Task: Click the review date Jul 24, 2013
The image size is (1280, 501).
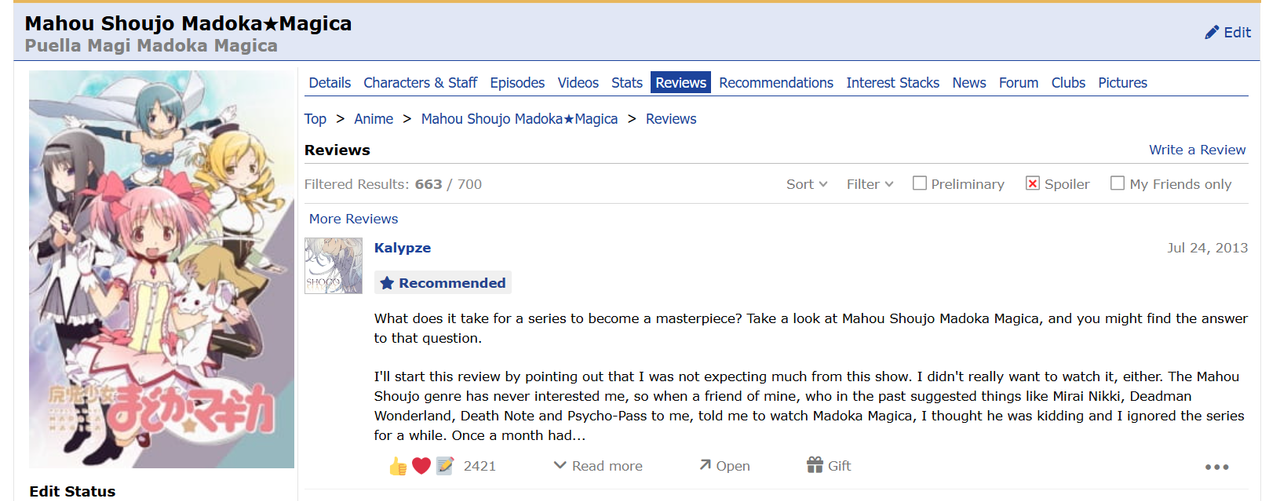Action: coord(1207,248)
